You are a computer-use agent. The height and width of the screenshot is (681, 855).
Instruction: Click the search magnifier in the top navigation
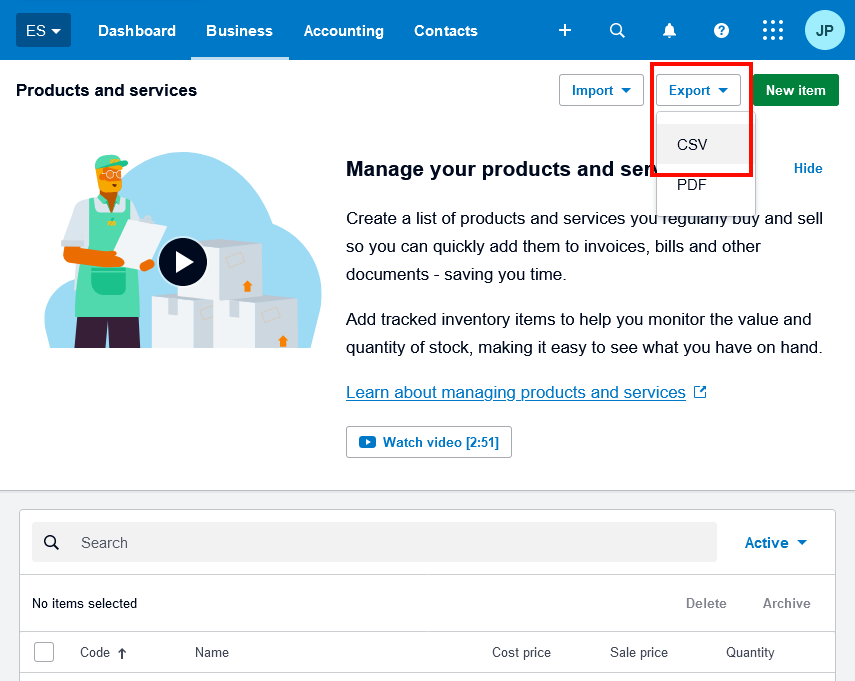617,30
